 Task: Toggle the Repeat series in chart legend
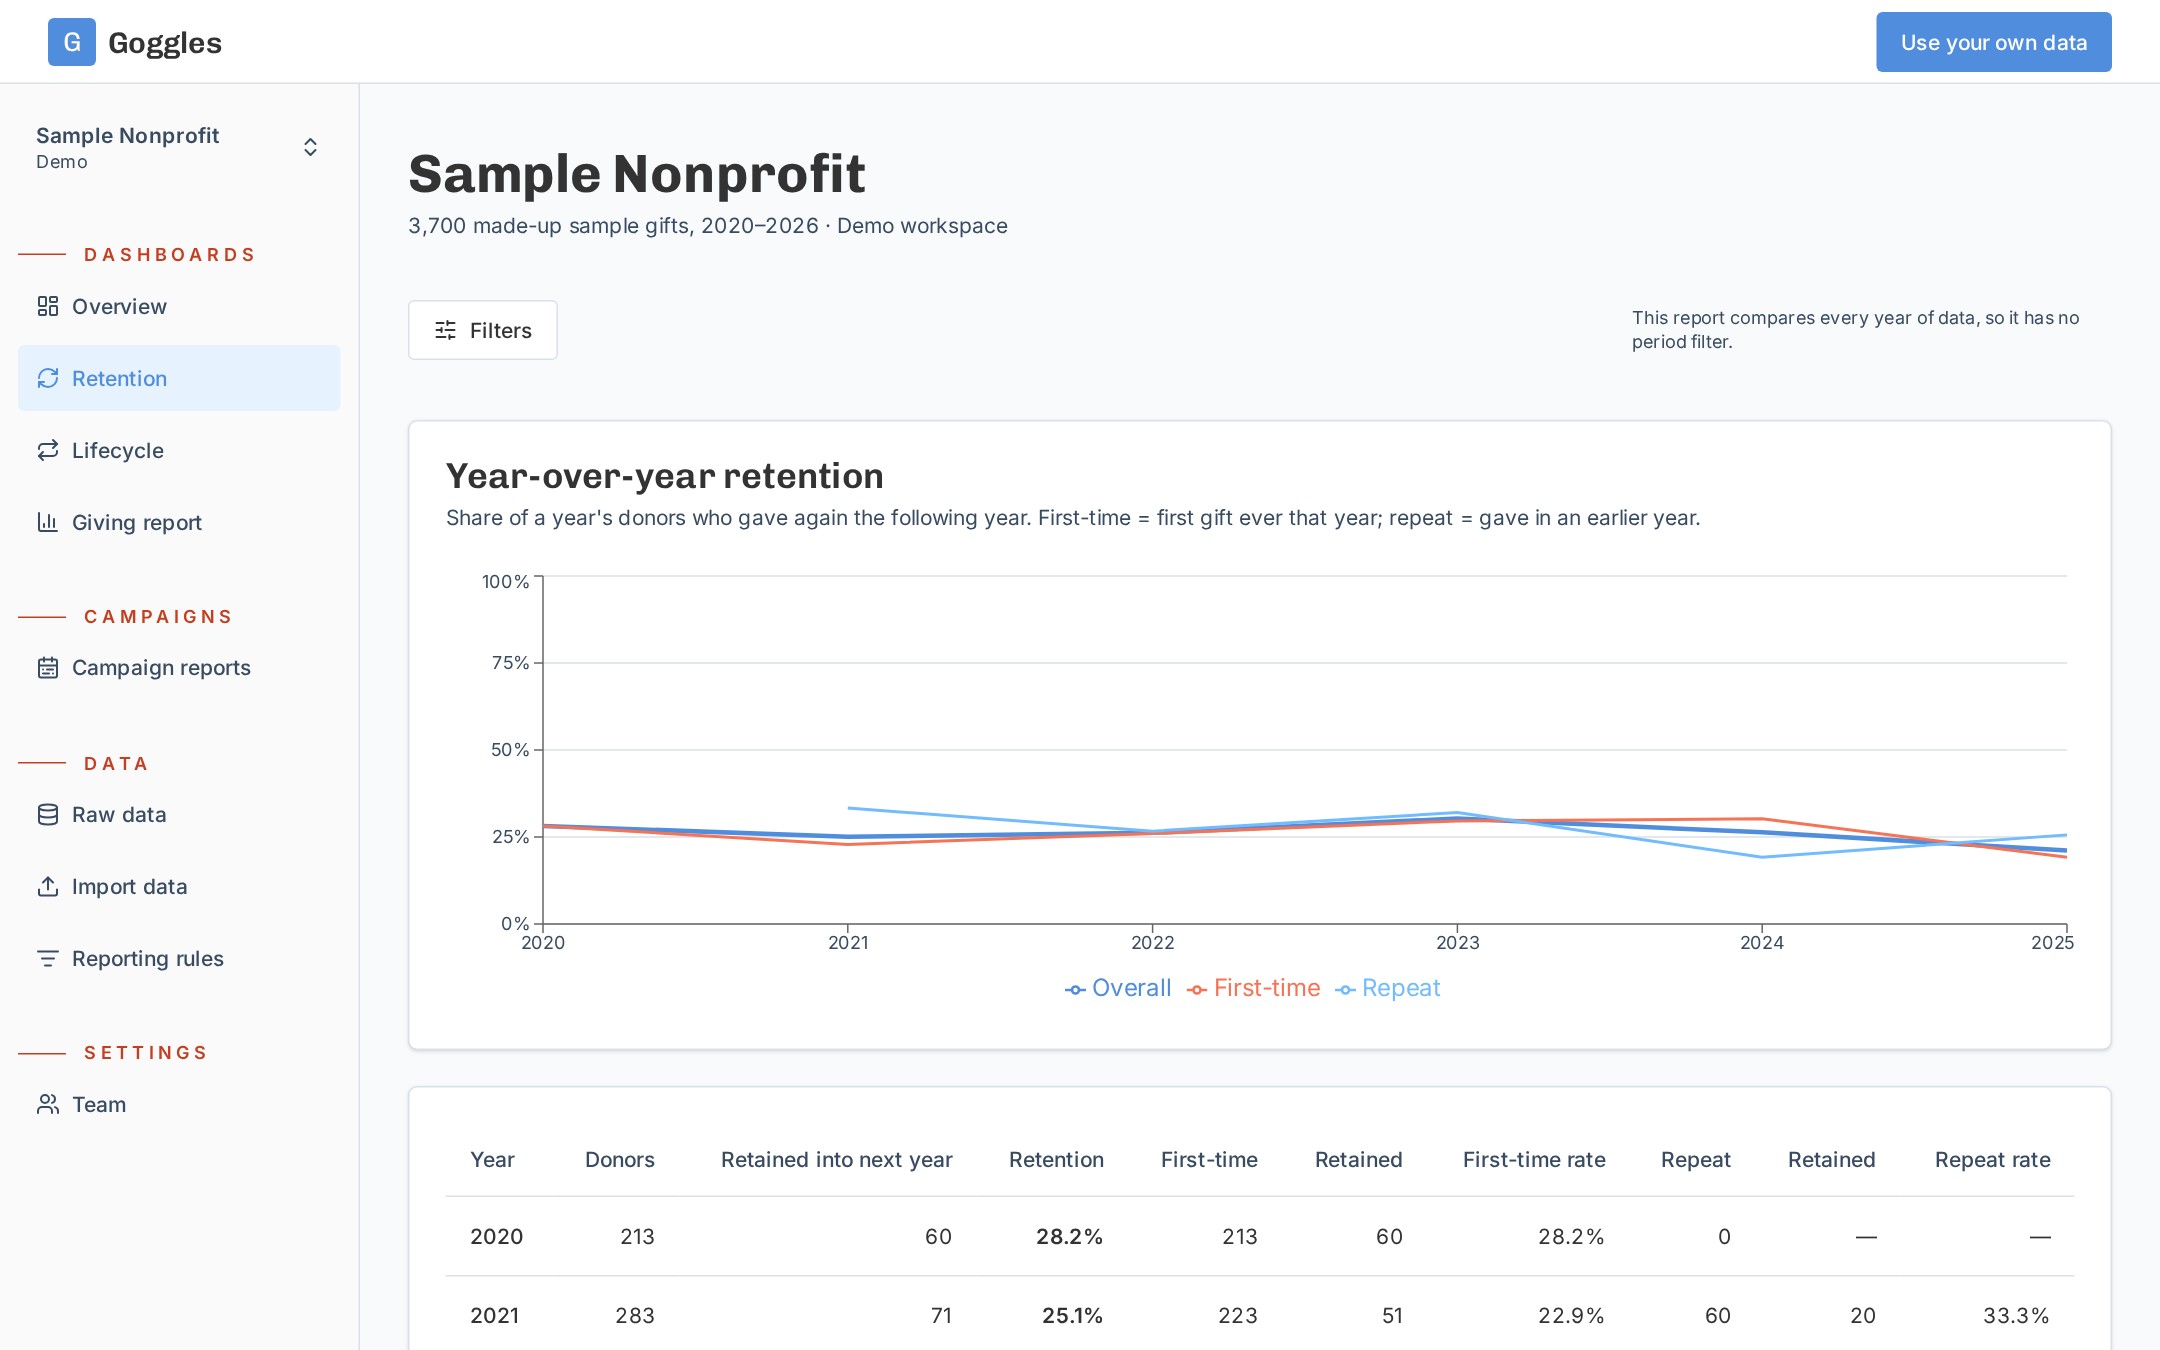1388,988
